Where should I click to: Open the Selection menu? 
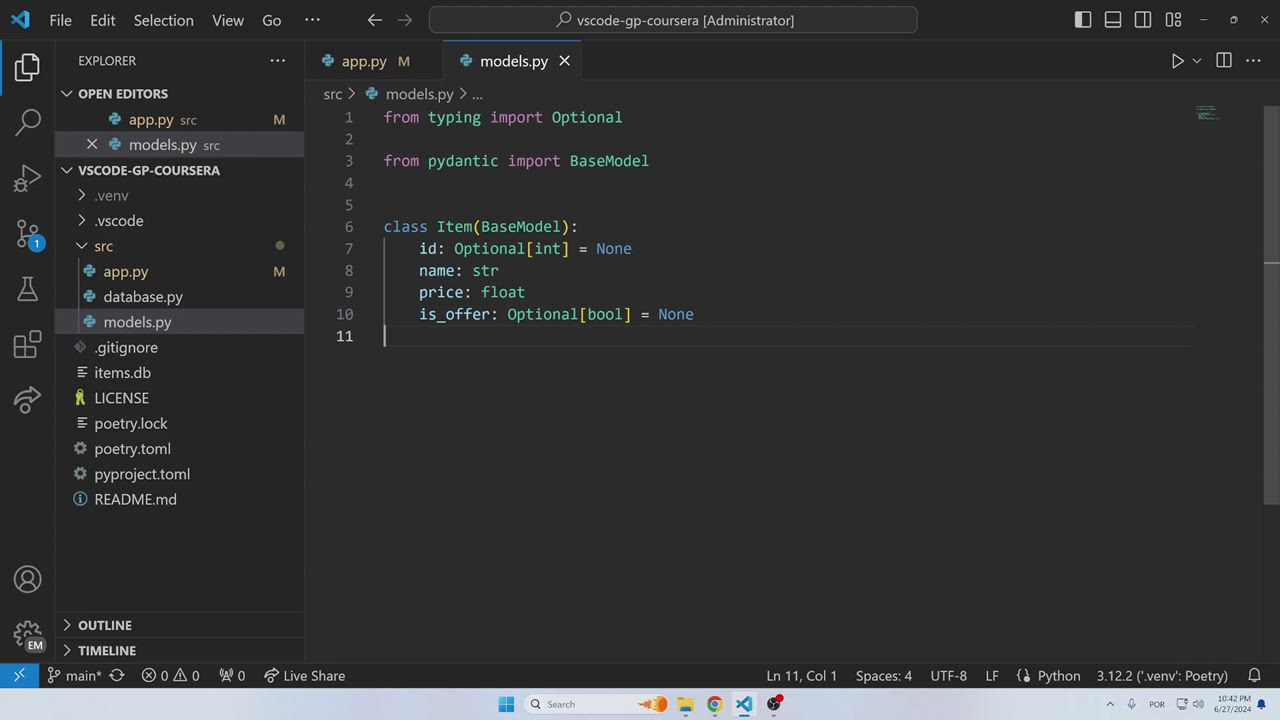[163, 20]
